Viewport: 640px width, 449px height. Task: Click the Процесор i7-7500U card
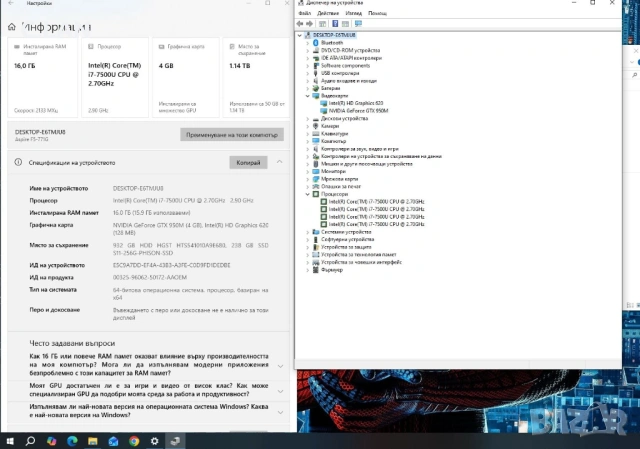[115, 78]
